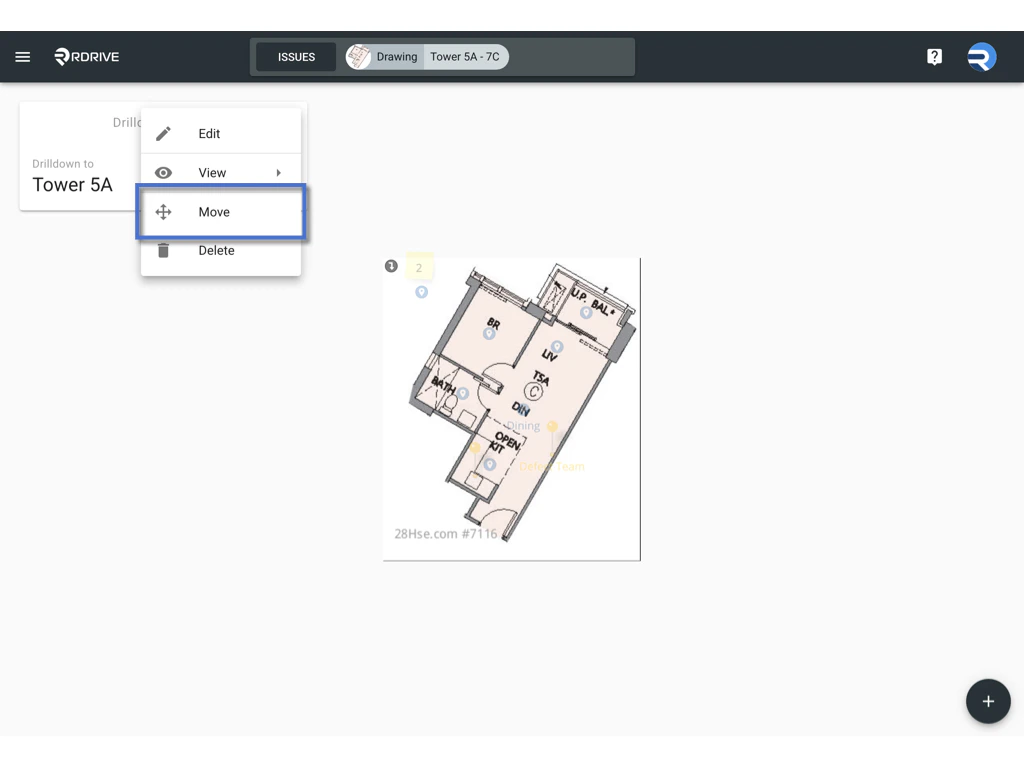Open the Tower 5A - 7C tab
This screenshot has height=768, width=1024.
coord(464,56)
